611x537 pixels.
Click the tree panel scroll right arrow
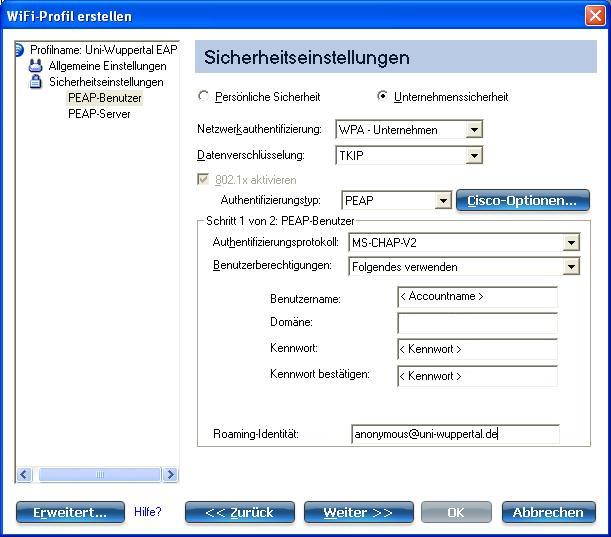[171, 474]
